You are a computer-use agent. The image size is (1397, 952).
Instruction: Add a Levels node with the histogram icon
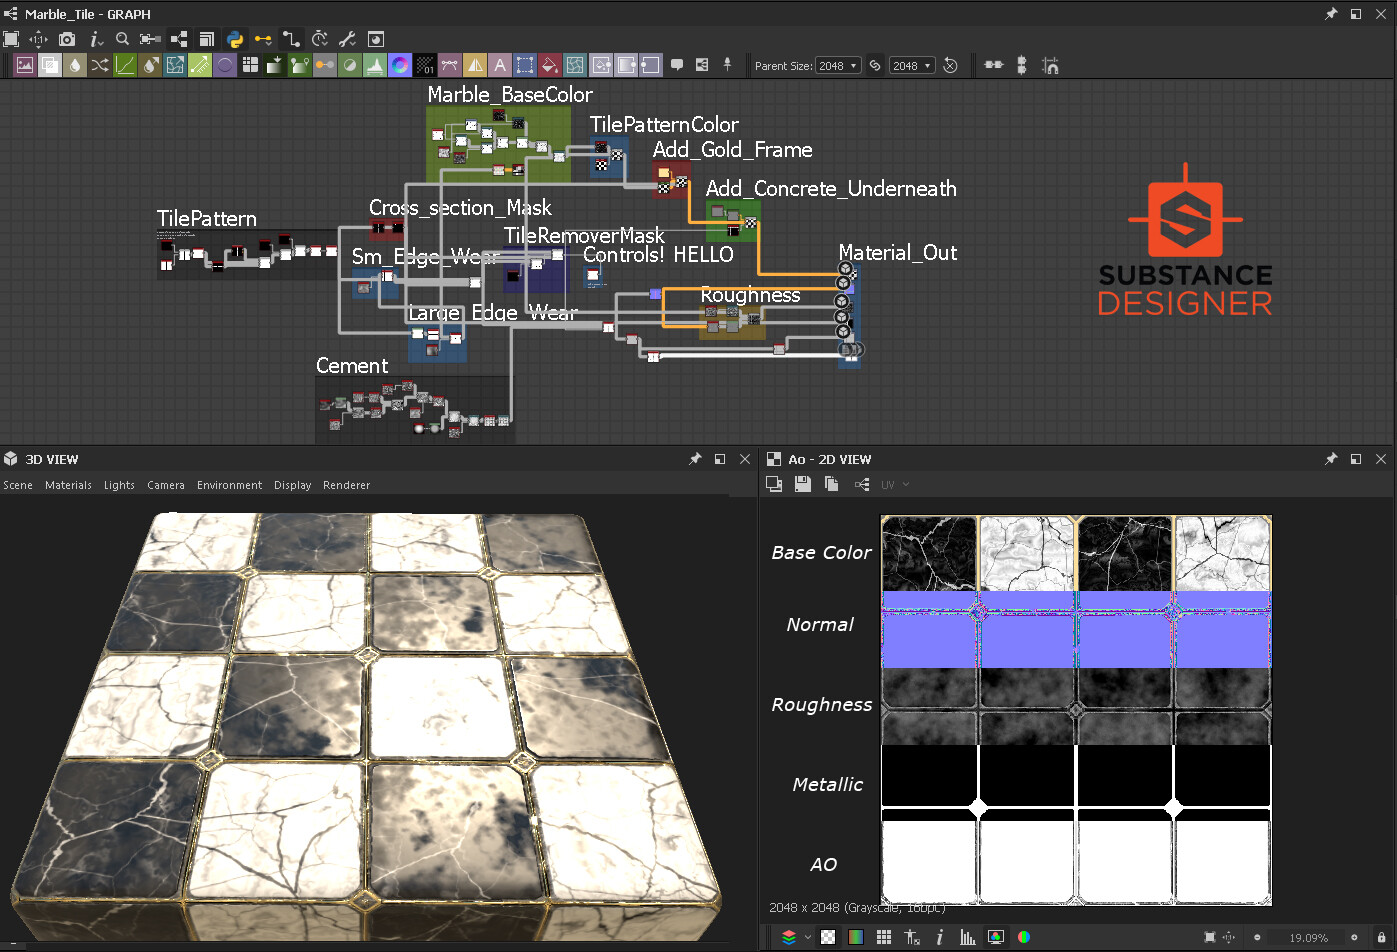375,66
